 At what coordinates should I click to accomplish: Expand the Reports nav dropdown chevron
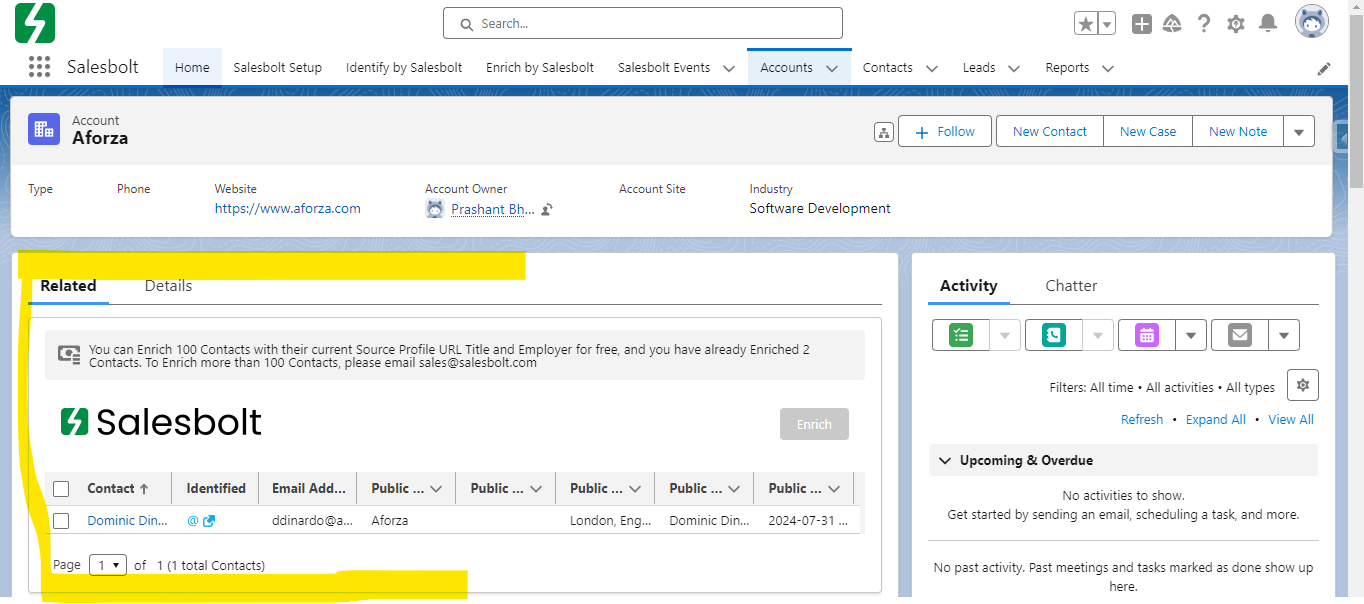(x=1108, y=68)
